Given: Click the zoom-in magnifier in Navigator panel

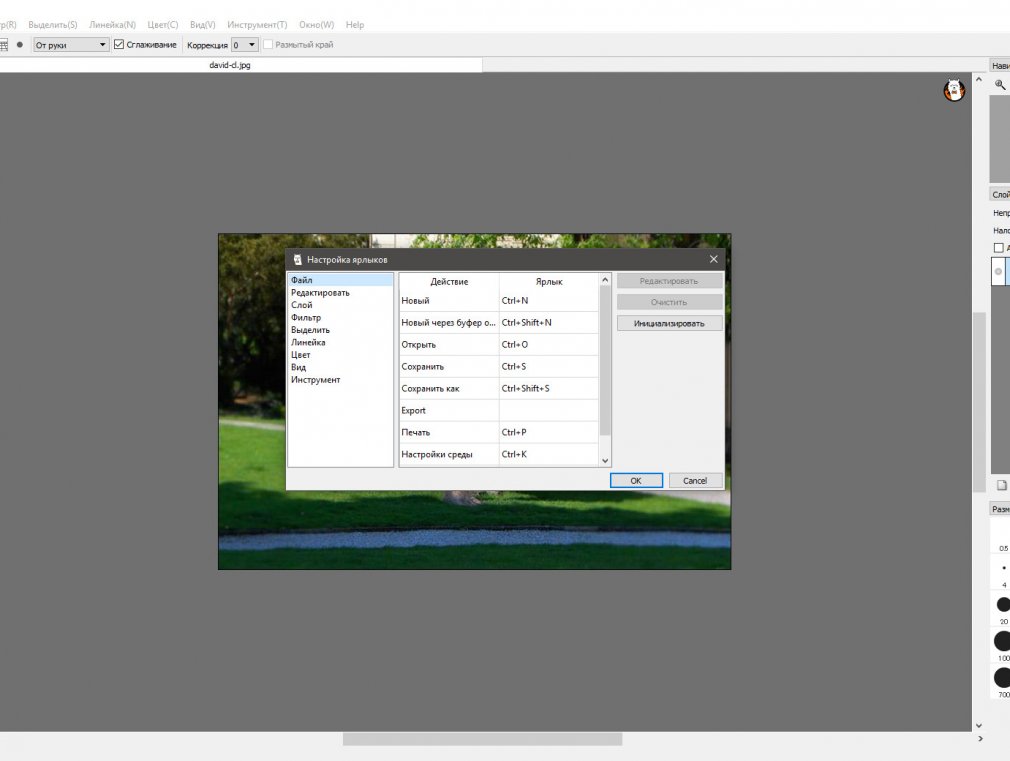Looking at the screenshot, I should (1000, 84).
